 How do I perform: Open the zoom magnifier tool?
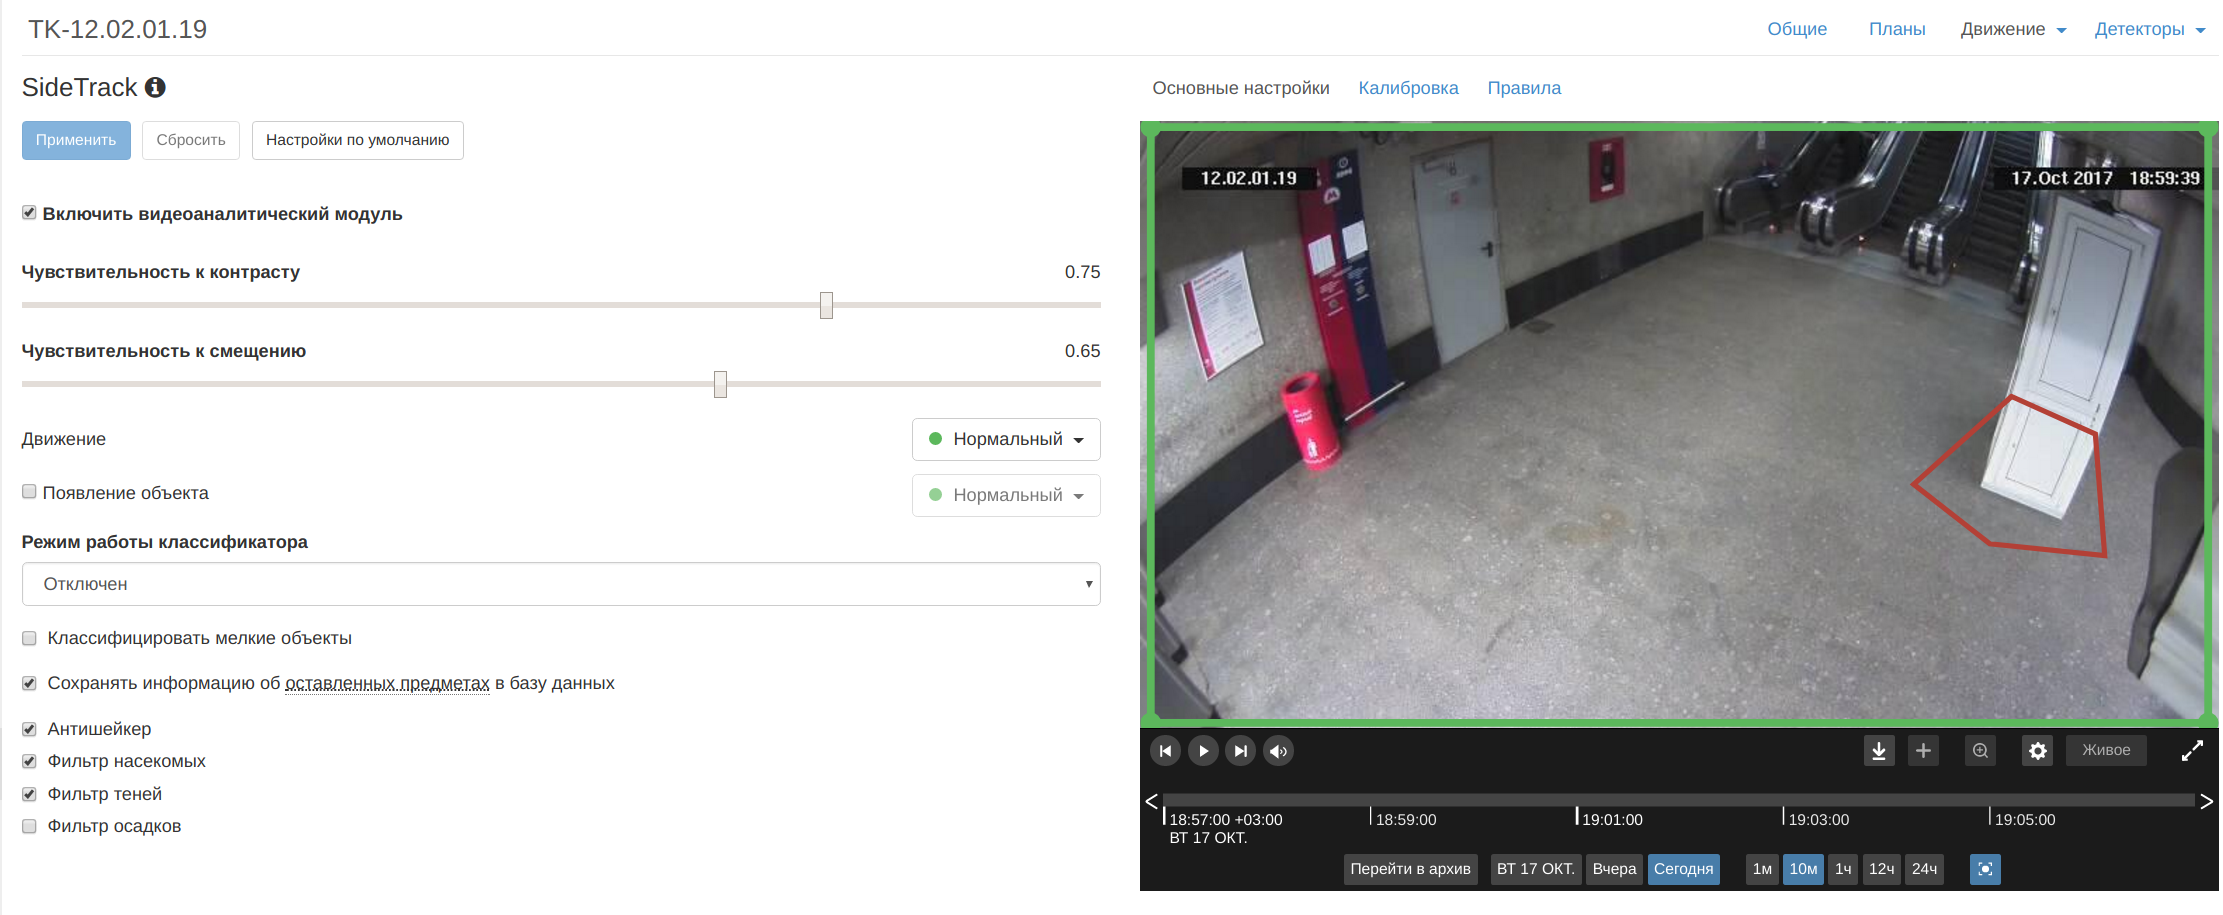(x=1980, y=751)
